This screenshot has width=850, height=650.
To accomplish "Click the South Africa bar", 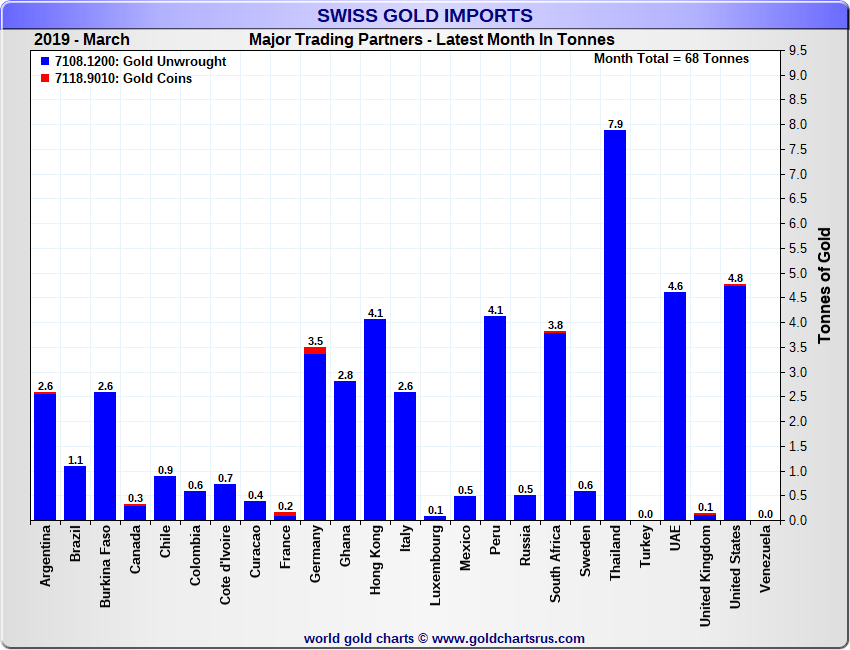I will click(x=555, y=426).
